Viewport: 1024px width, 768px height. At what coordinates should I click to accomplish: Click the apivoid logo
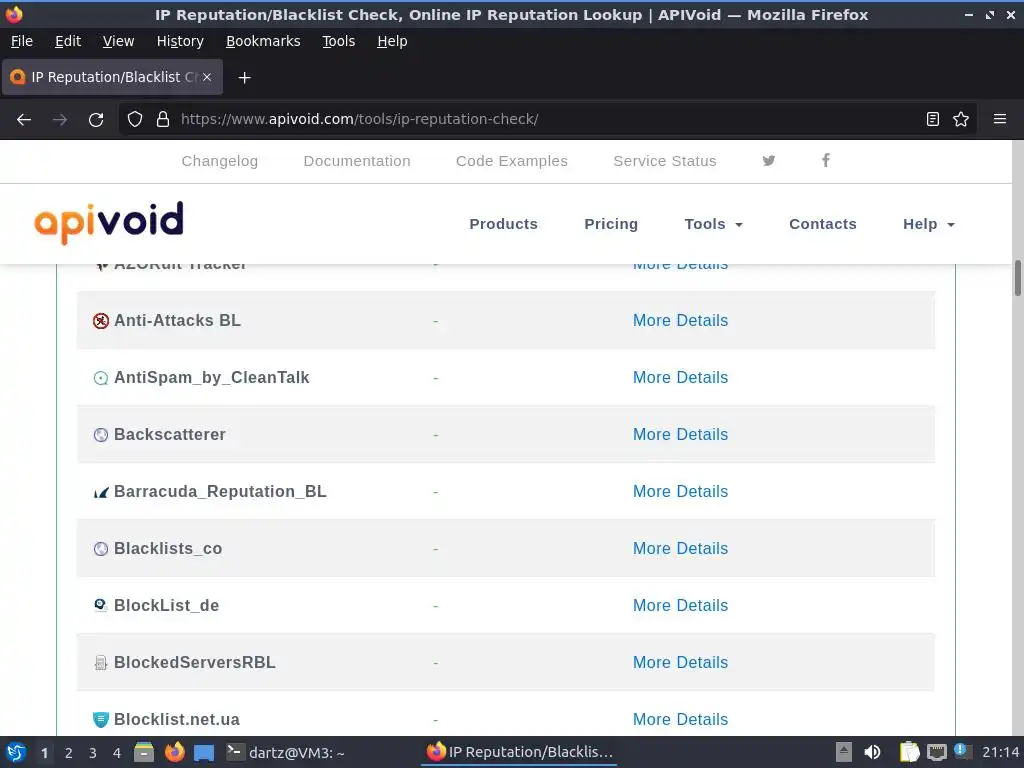click(108, 223)
